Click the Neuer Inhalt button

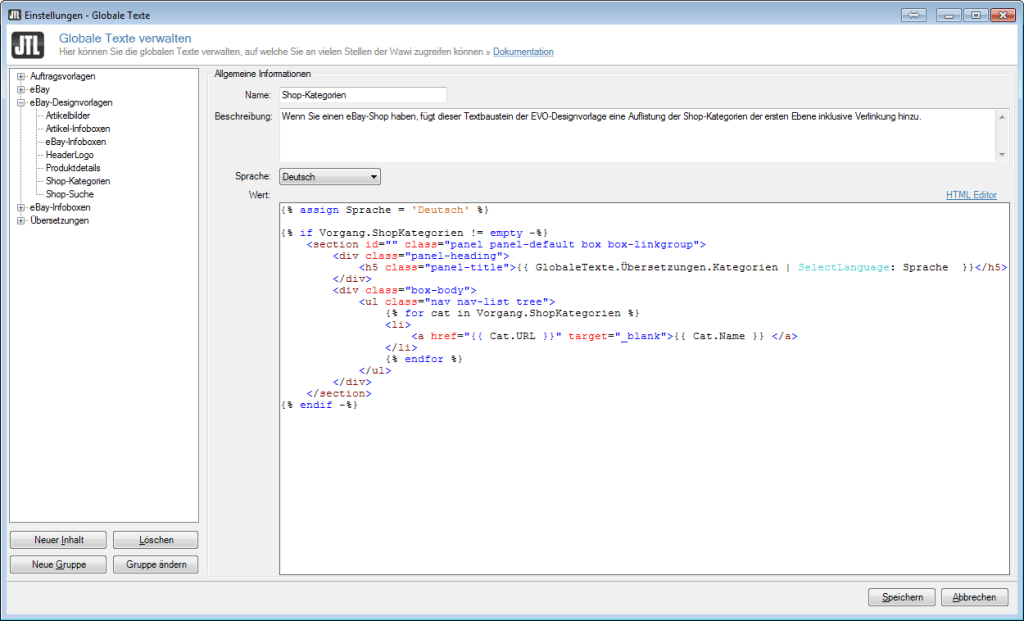tap(58, 540)
